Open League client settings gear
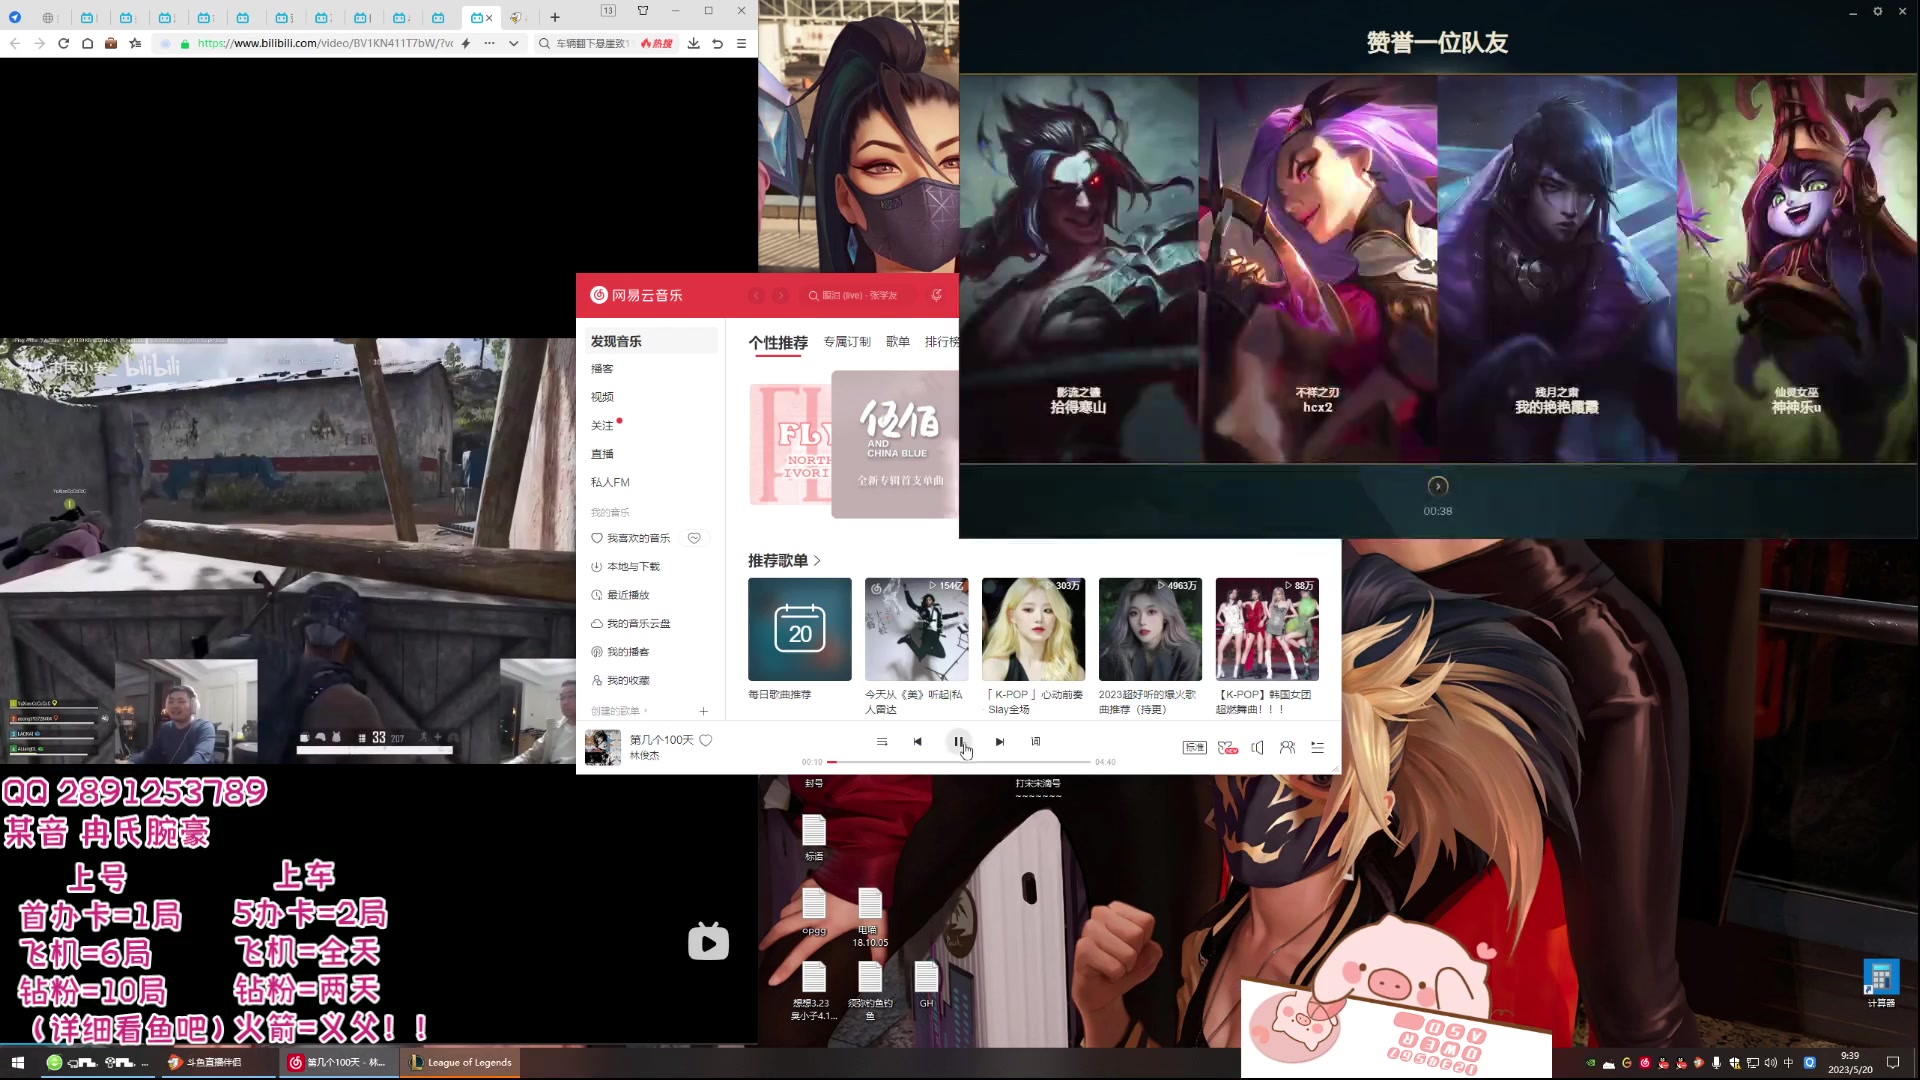 pos(1877,11)
